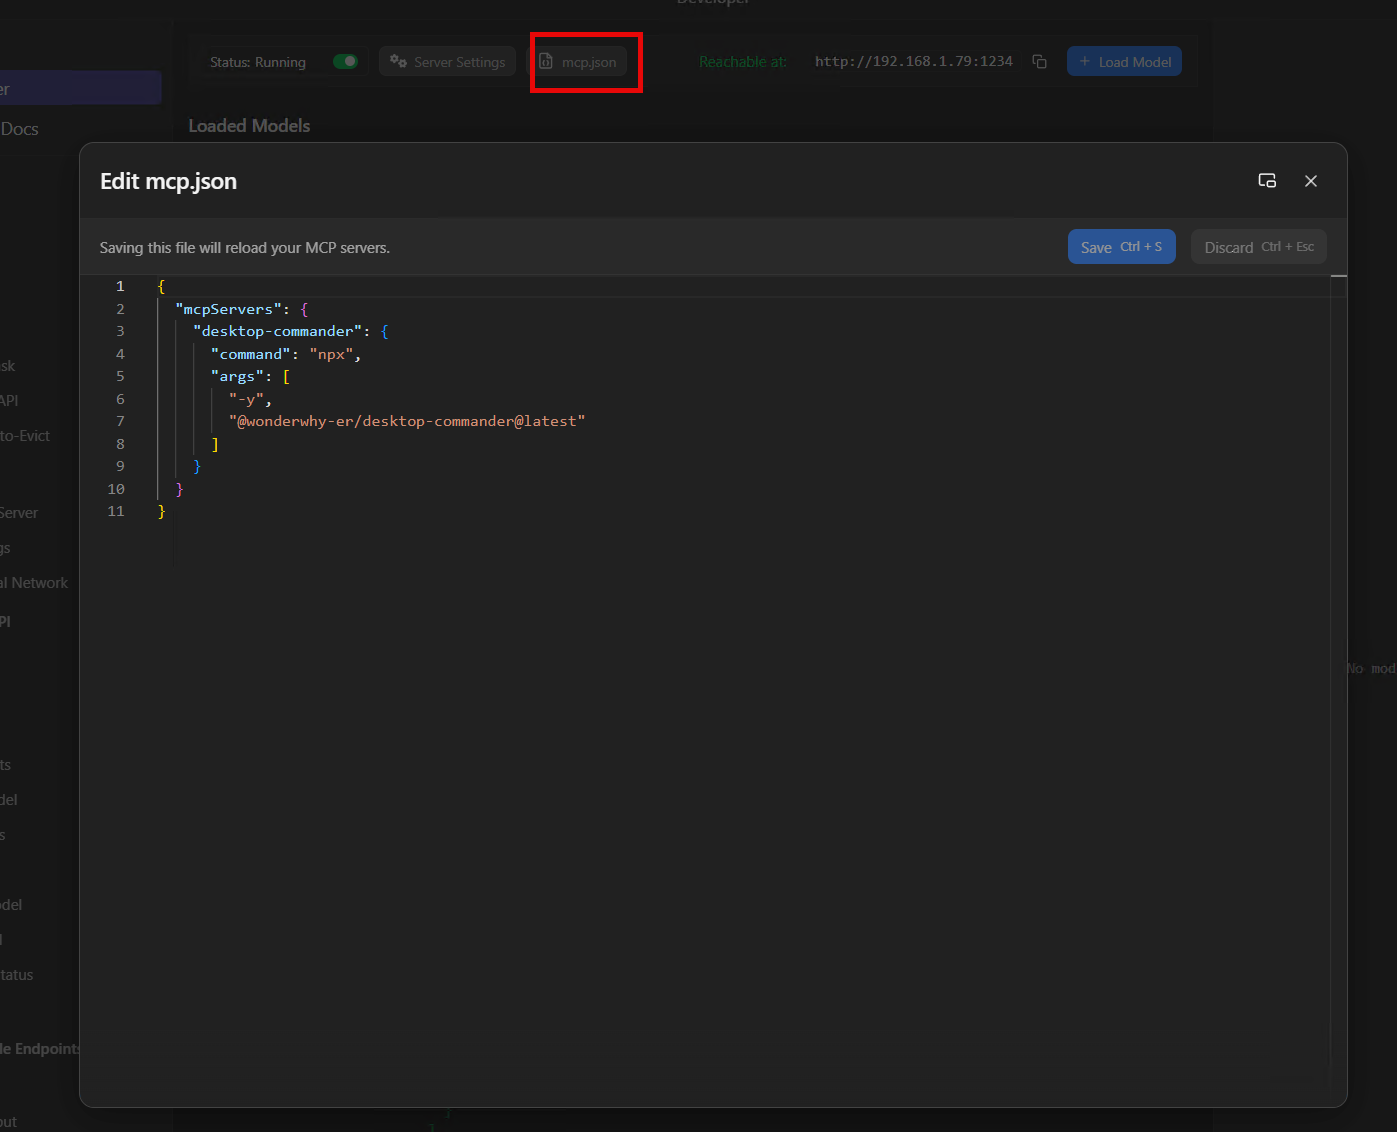This screenshot has height=1132, width=1397.
Task: Copy the reachable server address icon
Action: (1039, 62)
